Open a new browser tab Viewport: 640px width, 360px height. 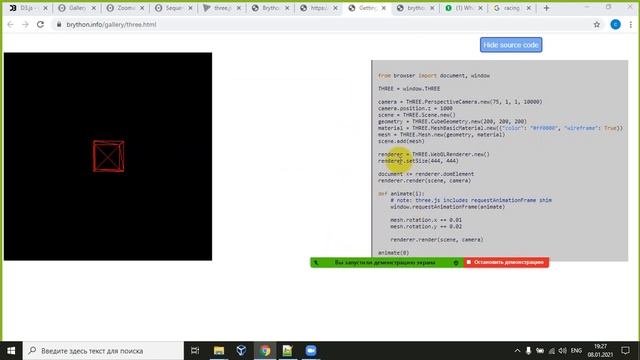coord(546,8)
